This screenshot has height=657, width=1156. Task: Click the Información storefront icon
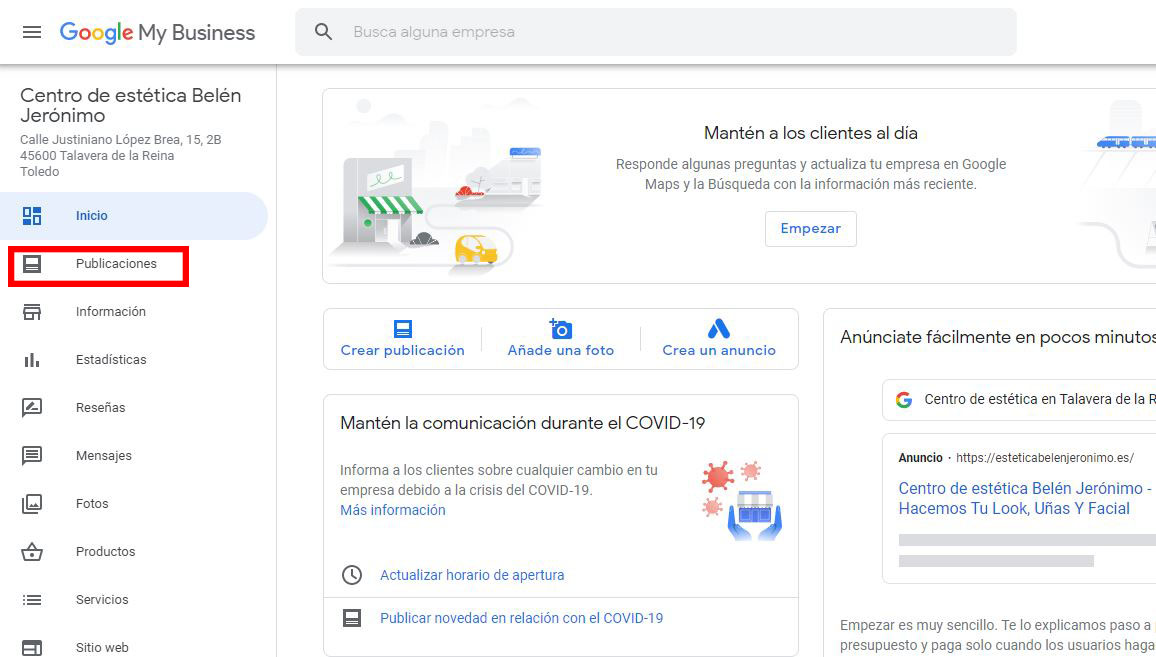coord(32,312)
